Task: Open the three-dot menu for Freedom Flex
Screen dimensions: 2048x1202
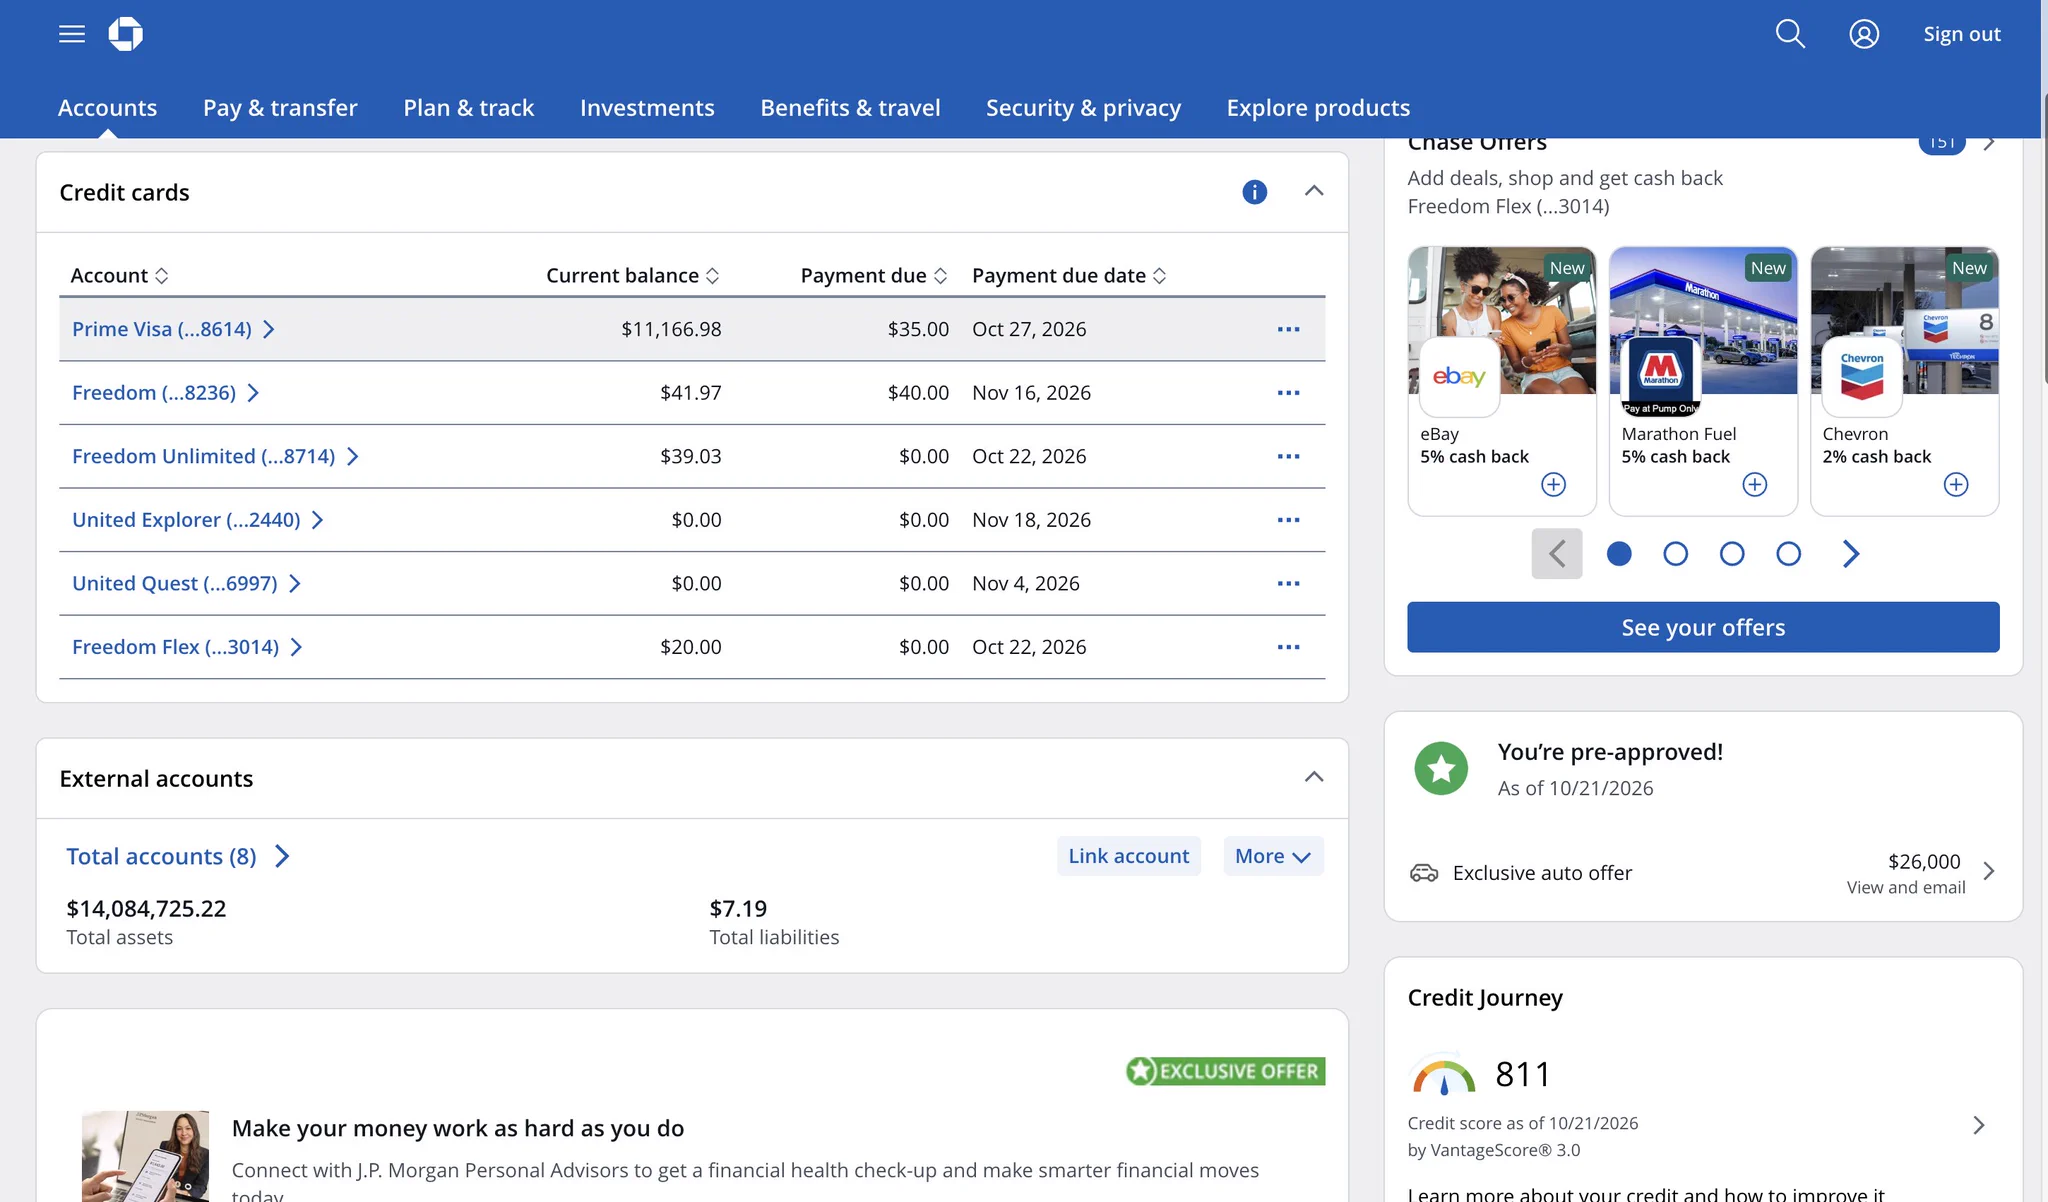Action: 1289,647
